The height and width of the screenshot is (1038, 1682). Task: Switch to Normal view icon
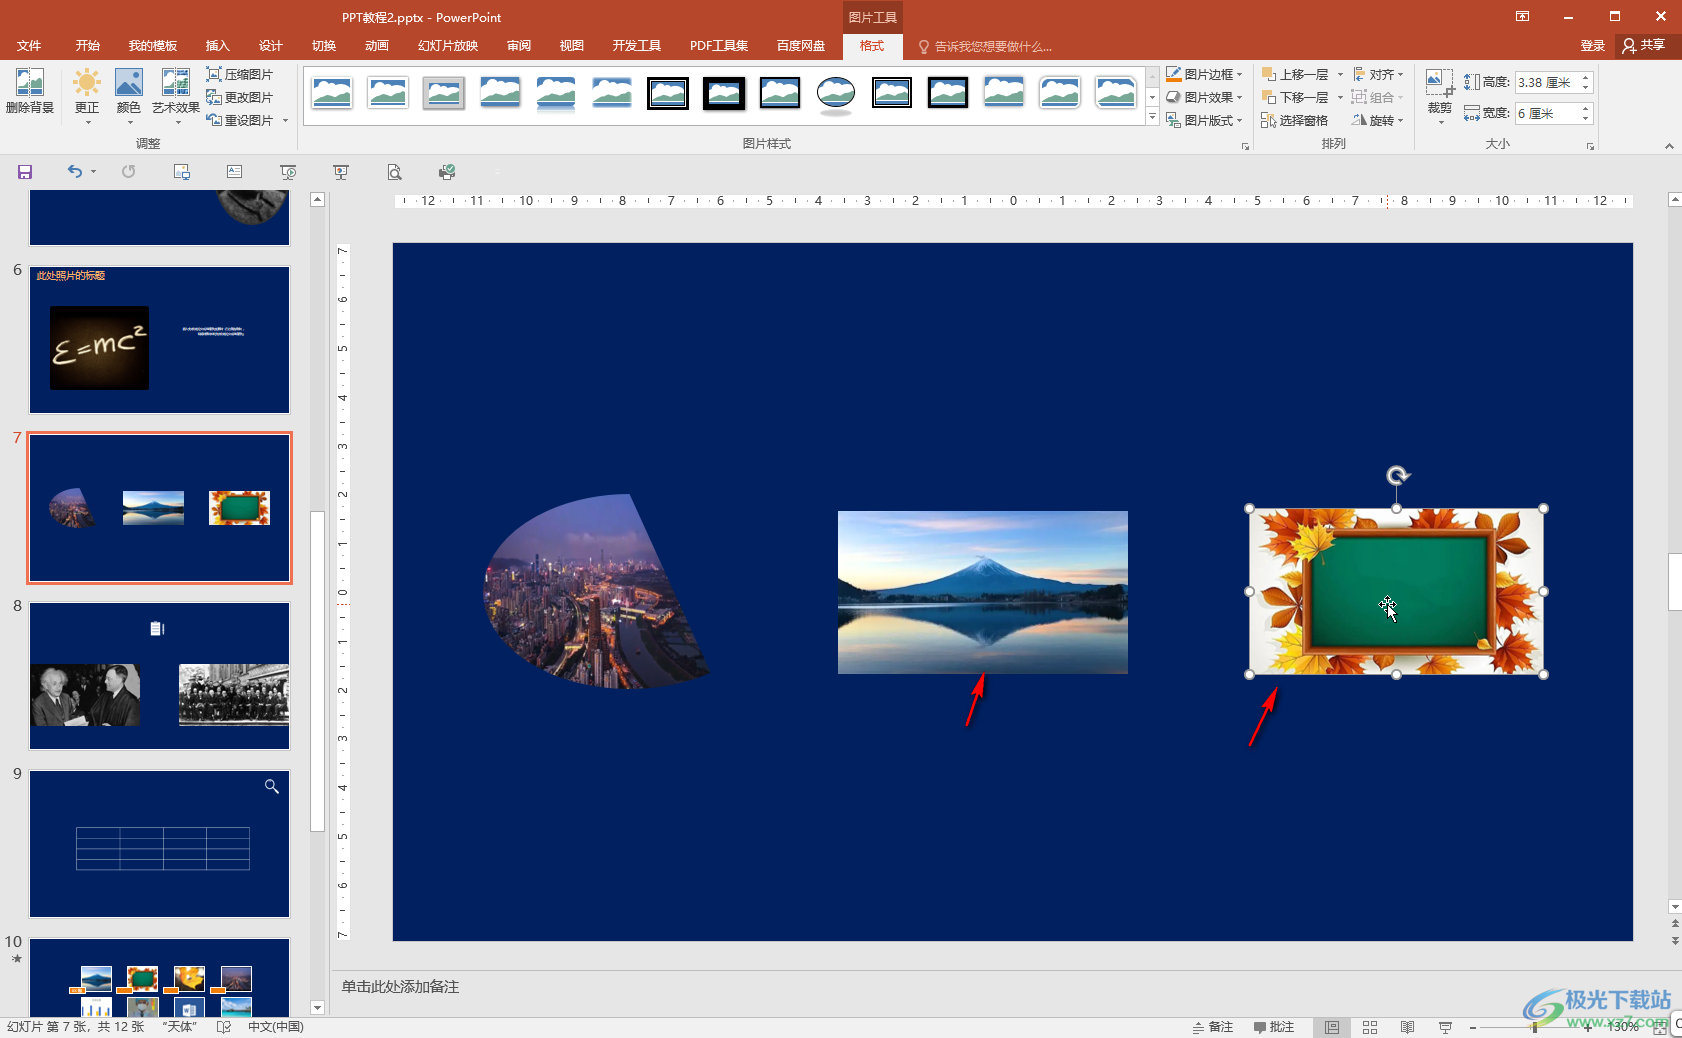(x=1332, y=1027)
